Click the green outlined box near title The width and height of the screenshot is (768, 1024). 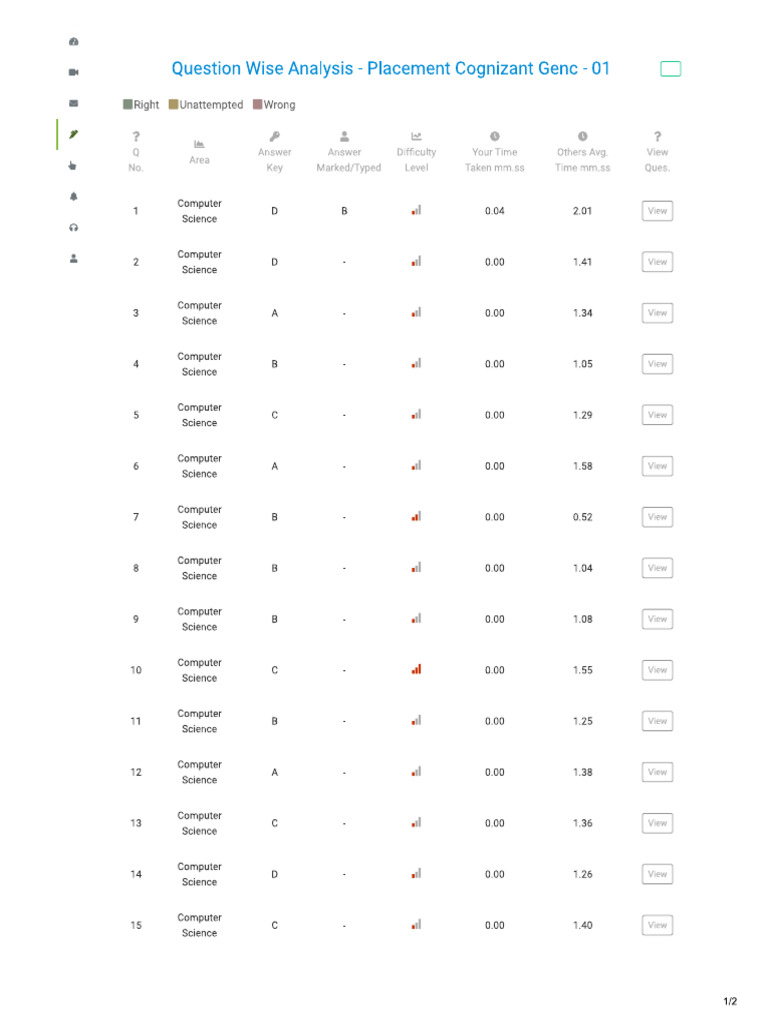671,69
